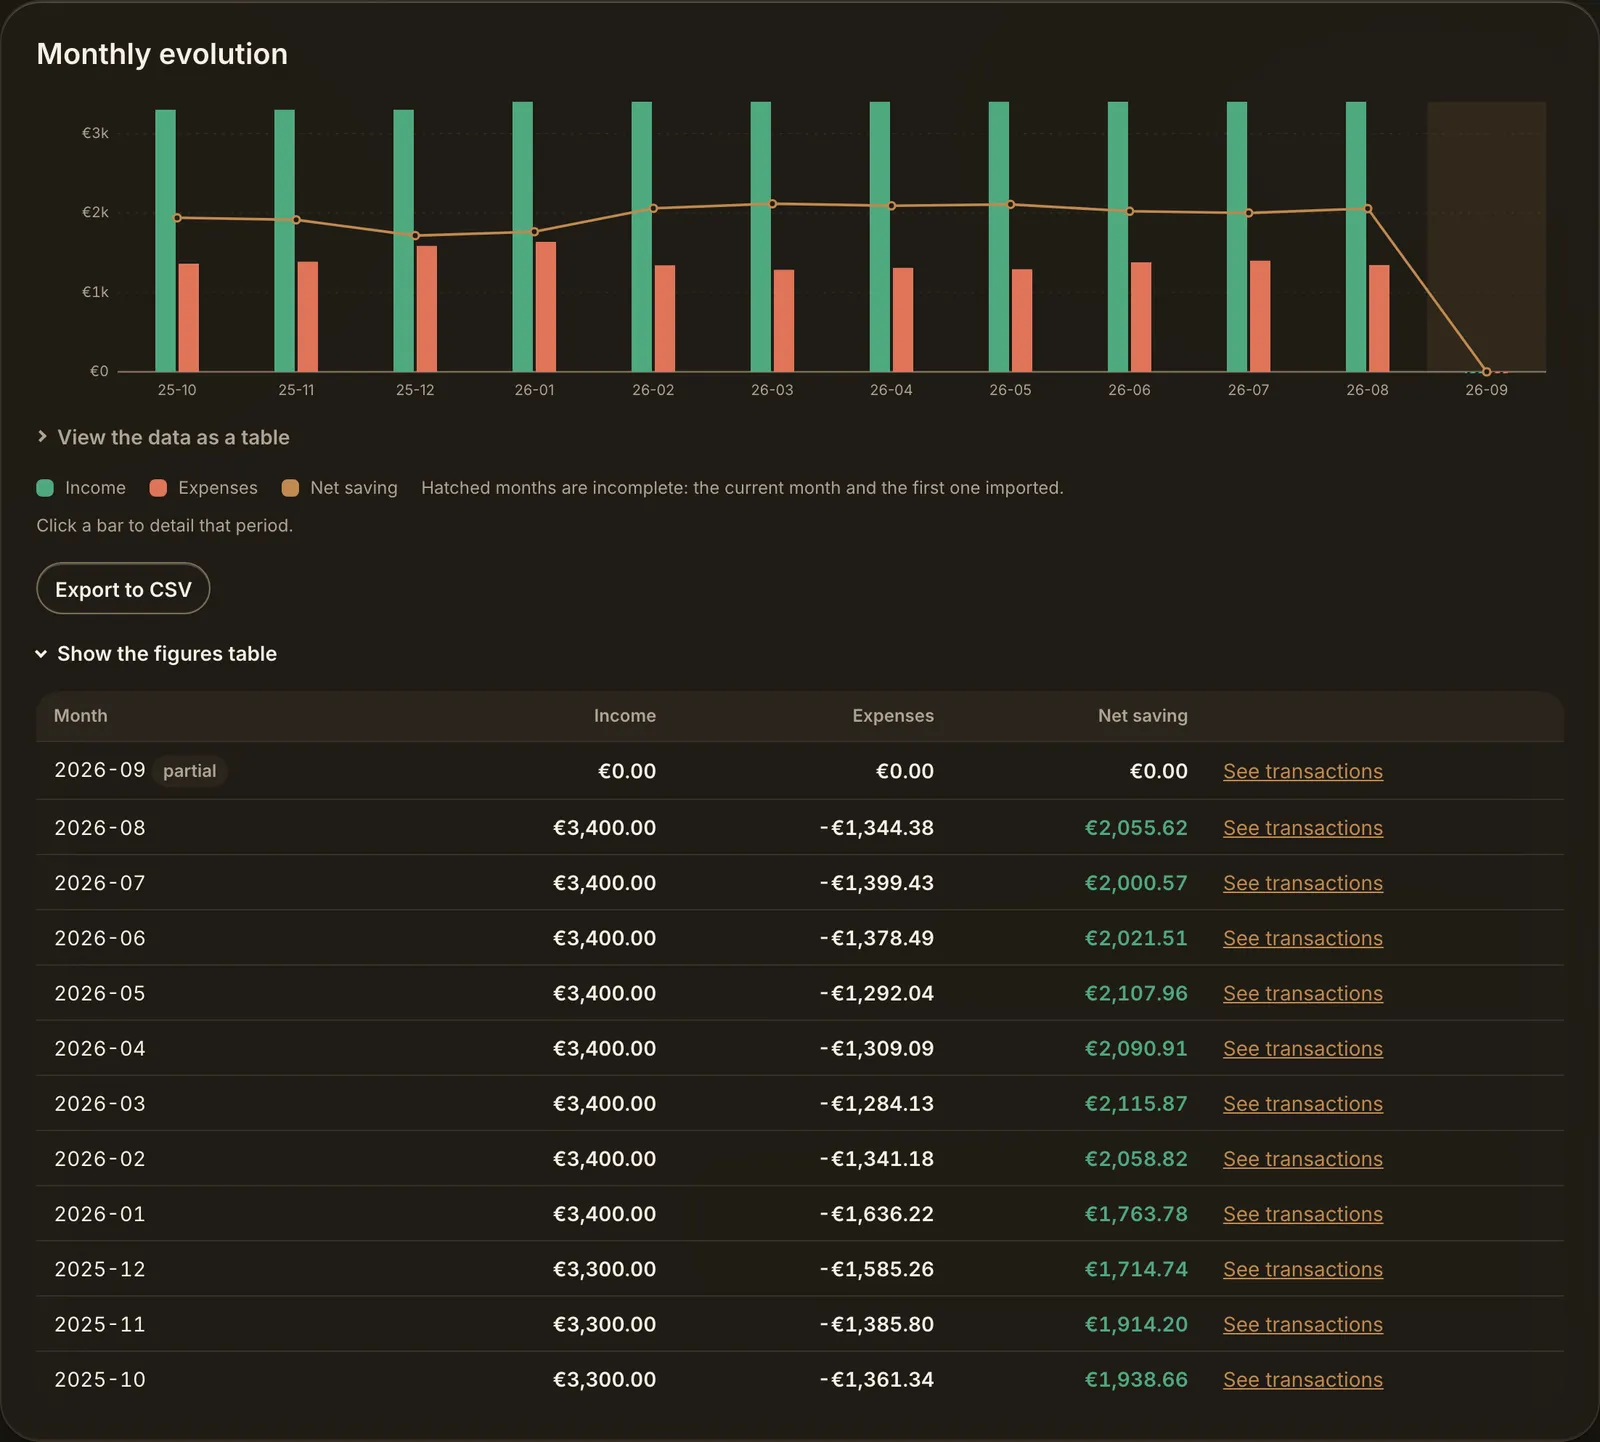
Task: Click expenses value -€1,284.13
Action: pos(877,1103)
